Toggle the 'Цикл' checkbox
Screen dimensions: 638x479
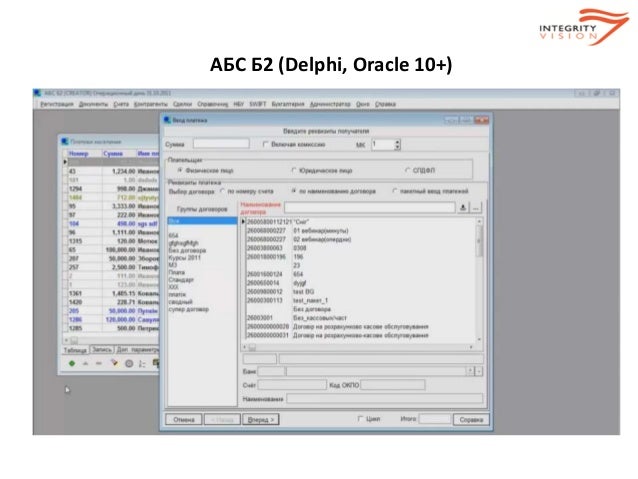[360, 418]
